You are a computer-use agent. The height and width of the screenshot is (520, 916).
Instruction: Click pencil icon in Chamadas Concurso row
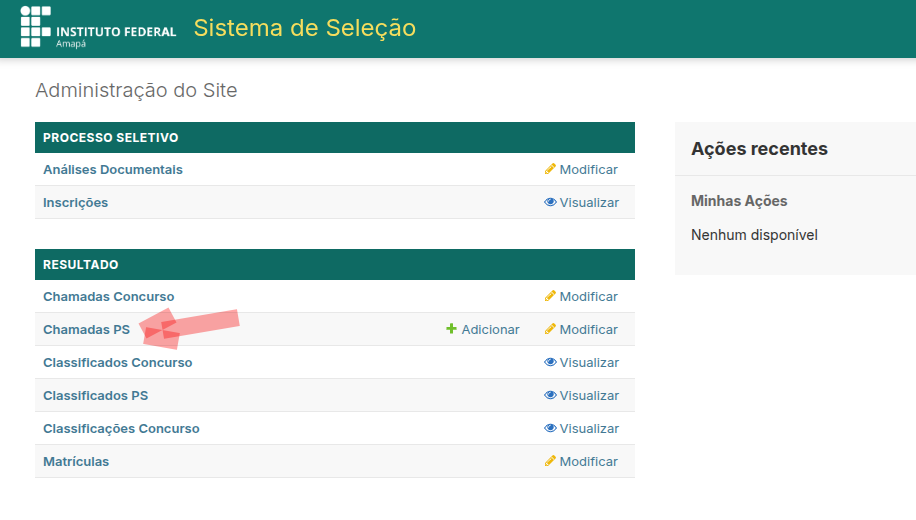550,296
